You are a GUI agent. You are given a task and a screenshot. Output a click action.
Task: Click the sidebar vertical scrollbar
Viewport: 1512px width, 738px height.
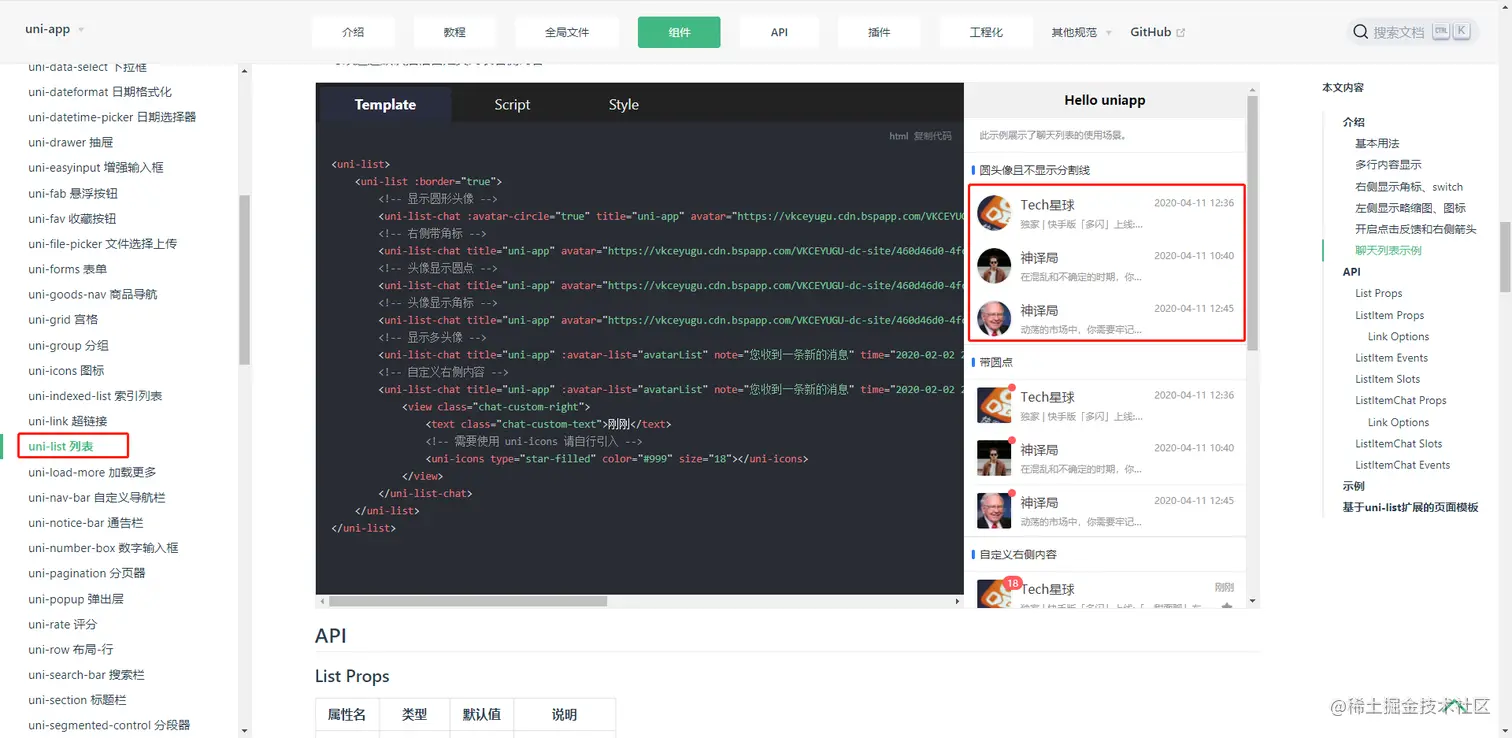(243, 280)
